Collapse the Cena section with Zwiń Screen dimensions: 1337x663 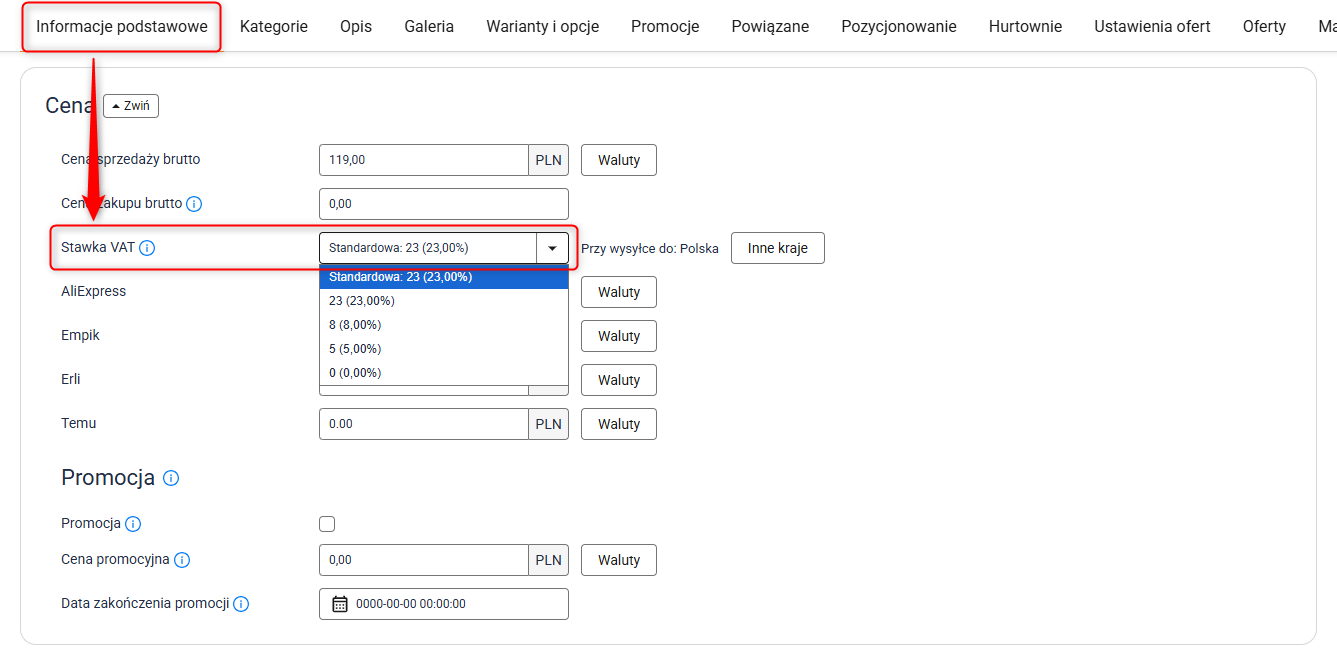click(x=131, y=106)
